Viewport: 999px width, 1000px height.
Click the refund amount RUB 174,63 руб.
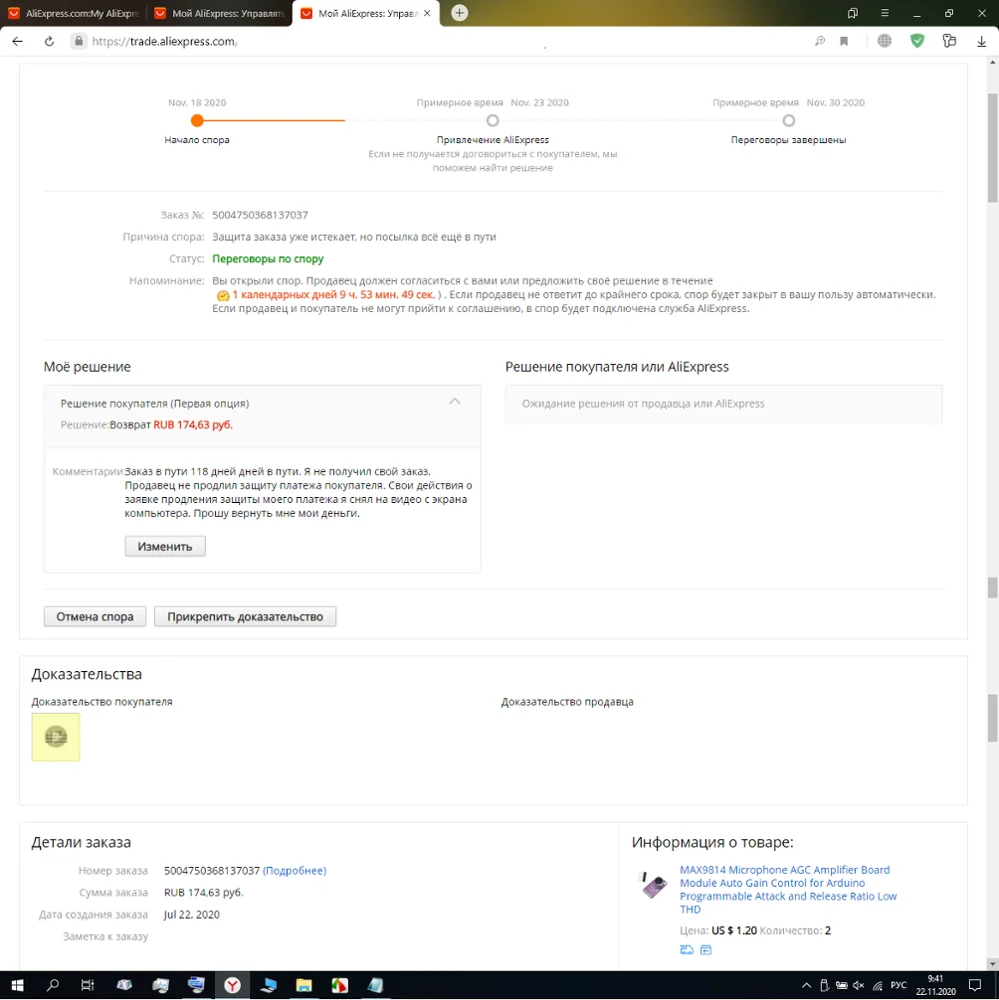pyautogui.click(x=193, y=425)
